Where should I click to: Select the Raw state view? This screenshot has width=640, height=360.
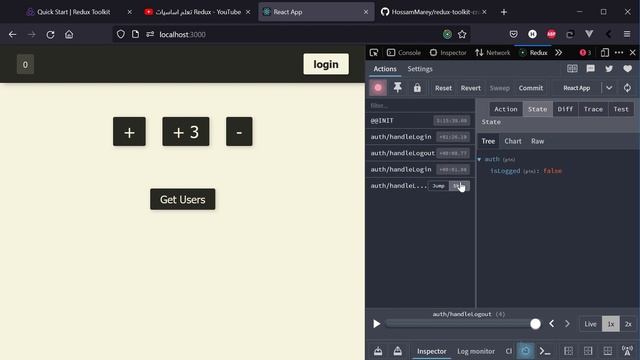tap(538, 141)
